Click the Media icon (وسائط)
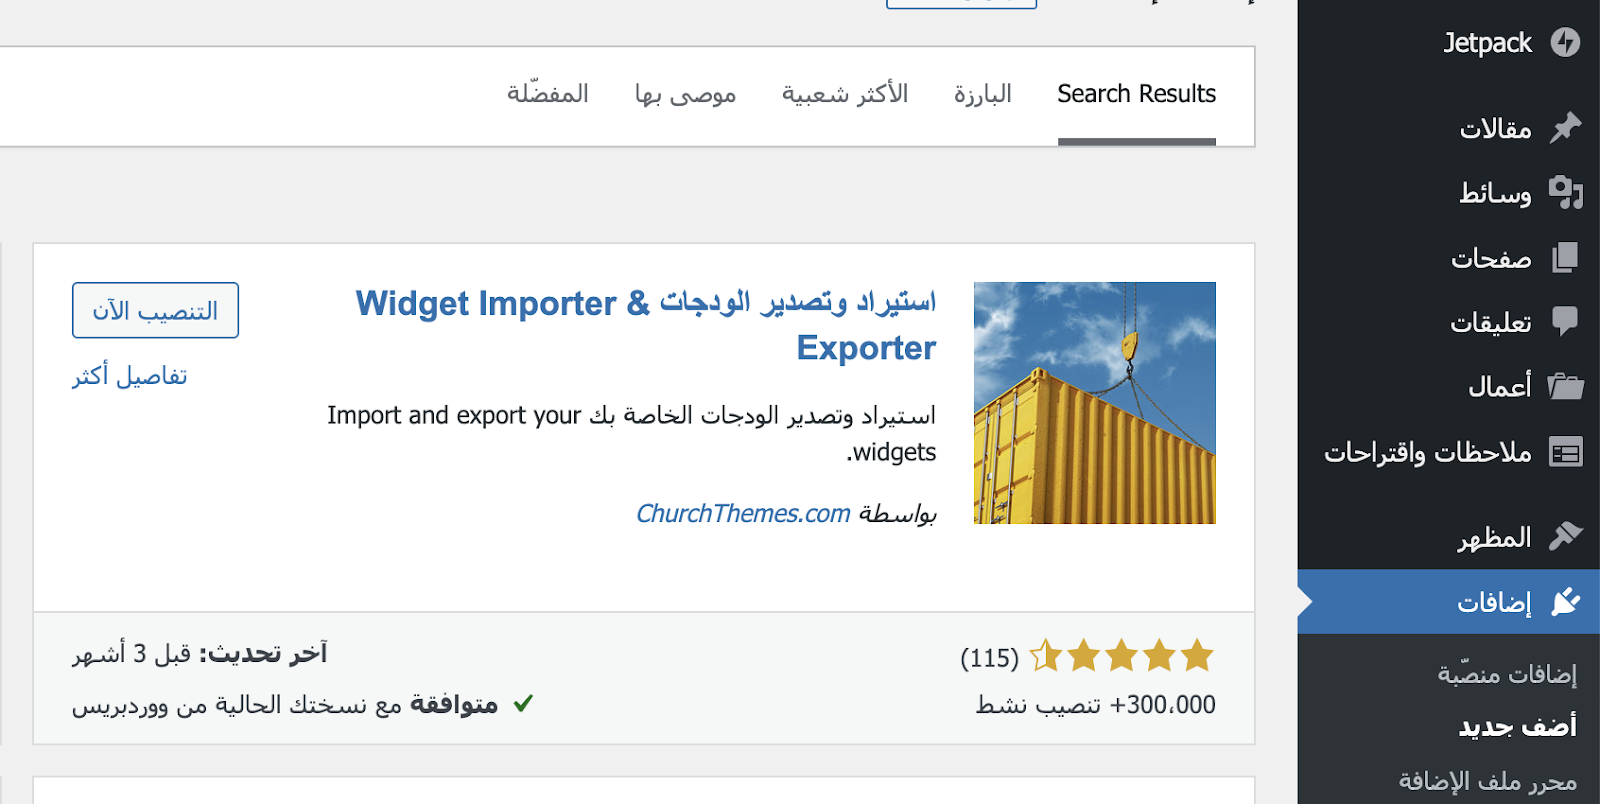 pyautogui.click(x=1565, y=192)
